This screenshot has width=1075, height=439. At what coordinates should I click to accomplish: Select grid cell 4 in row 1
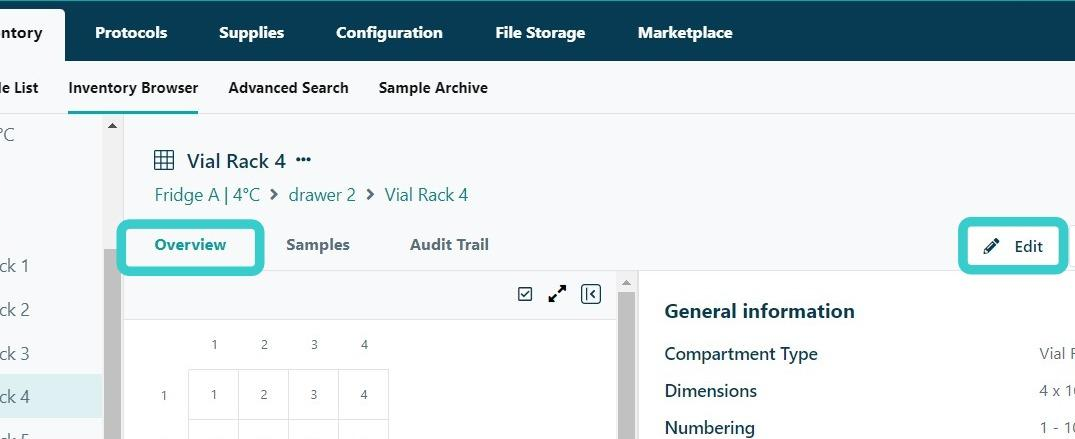click(364, 394)
